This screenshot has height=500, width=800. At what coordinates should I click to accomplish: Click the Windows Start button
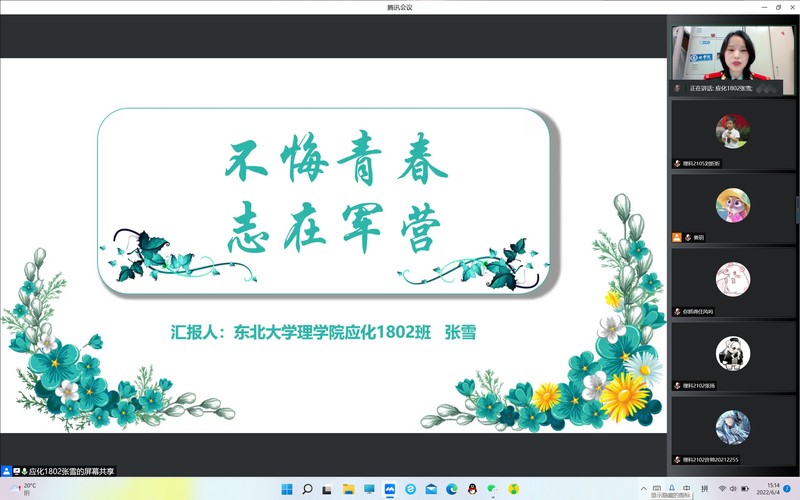click(287, 489)
